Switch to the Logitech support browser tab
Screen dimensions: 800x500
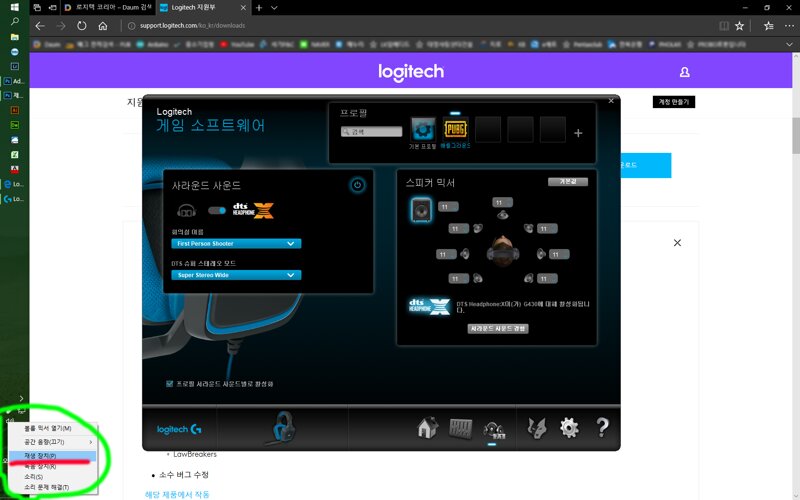202,8
